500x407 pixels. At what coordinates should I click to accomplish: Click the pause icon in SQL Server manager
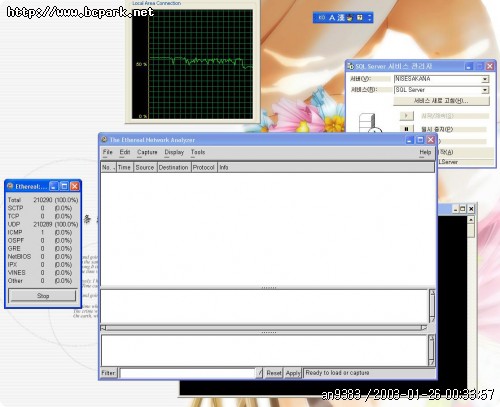[406, 129]
